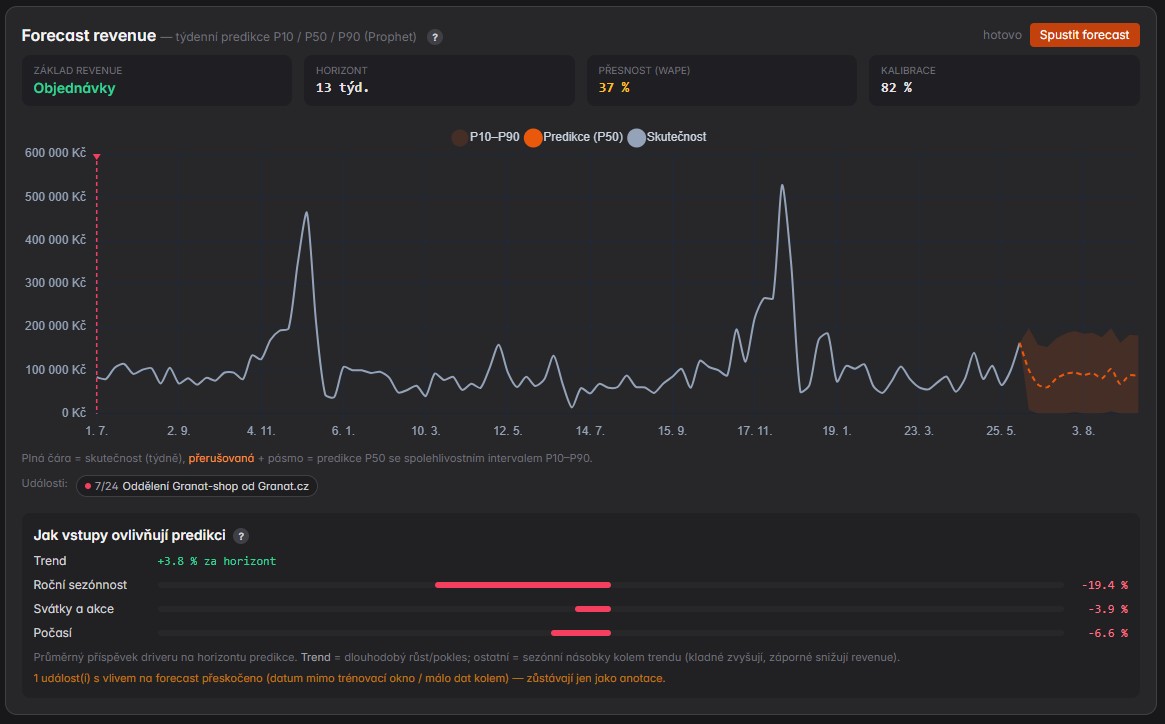Click help icon next to Forecast revenue title
The height and width of the screenshot is (724, 1165).
point(435,36)
